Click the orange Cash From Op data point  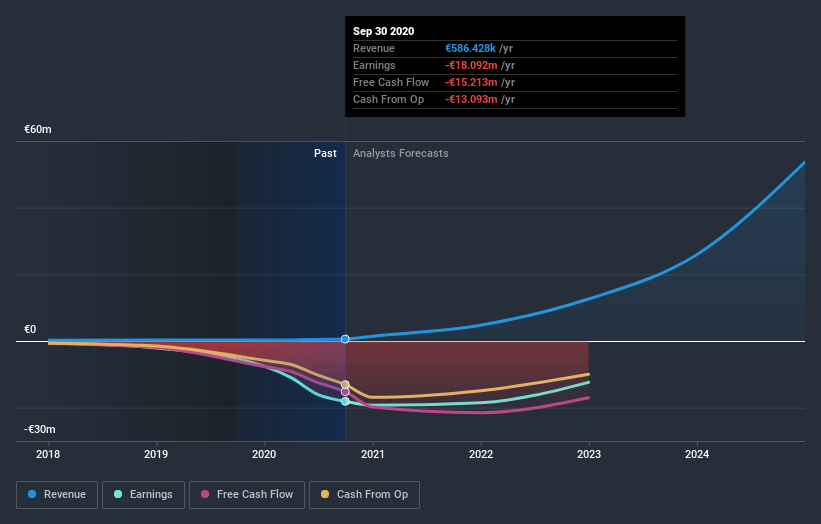pyautogui.click(x=345, y=385)
